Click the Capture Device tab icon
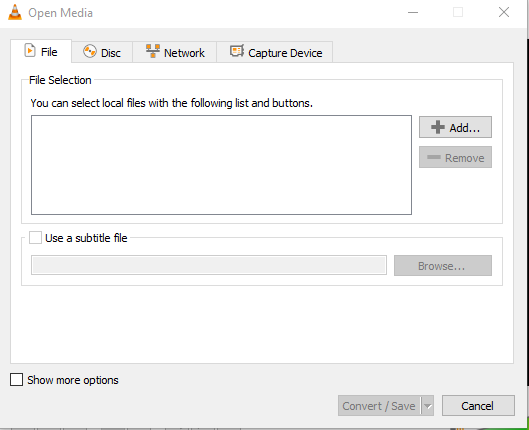The image size is (529, 430). coord(237,51)
